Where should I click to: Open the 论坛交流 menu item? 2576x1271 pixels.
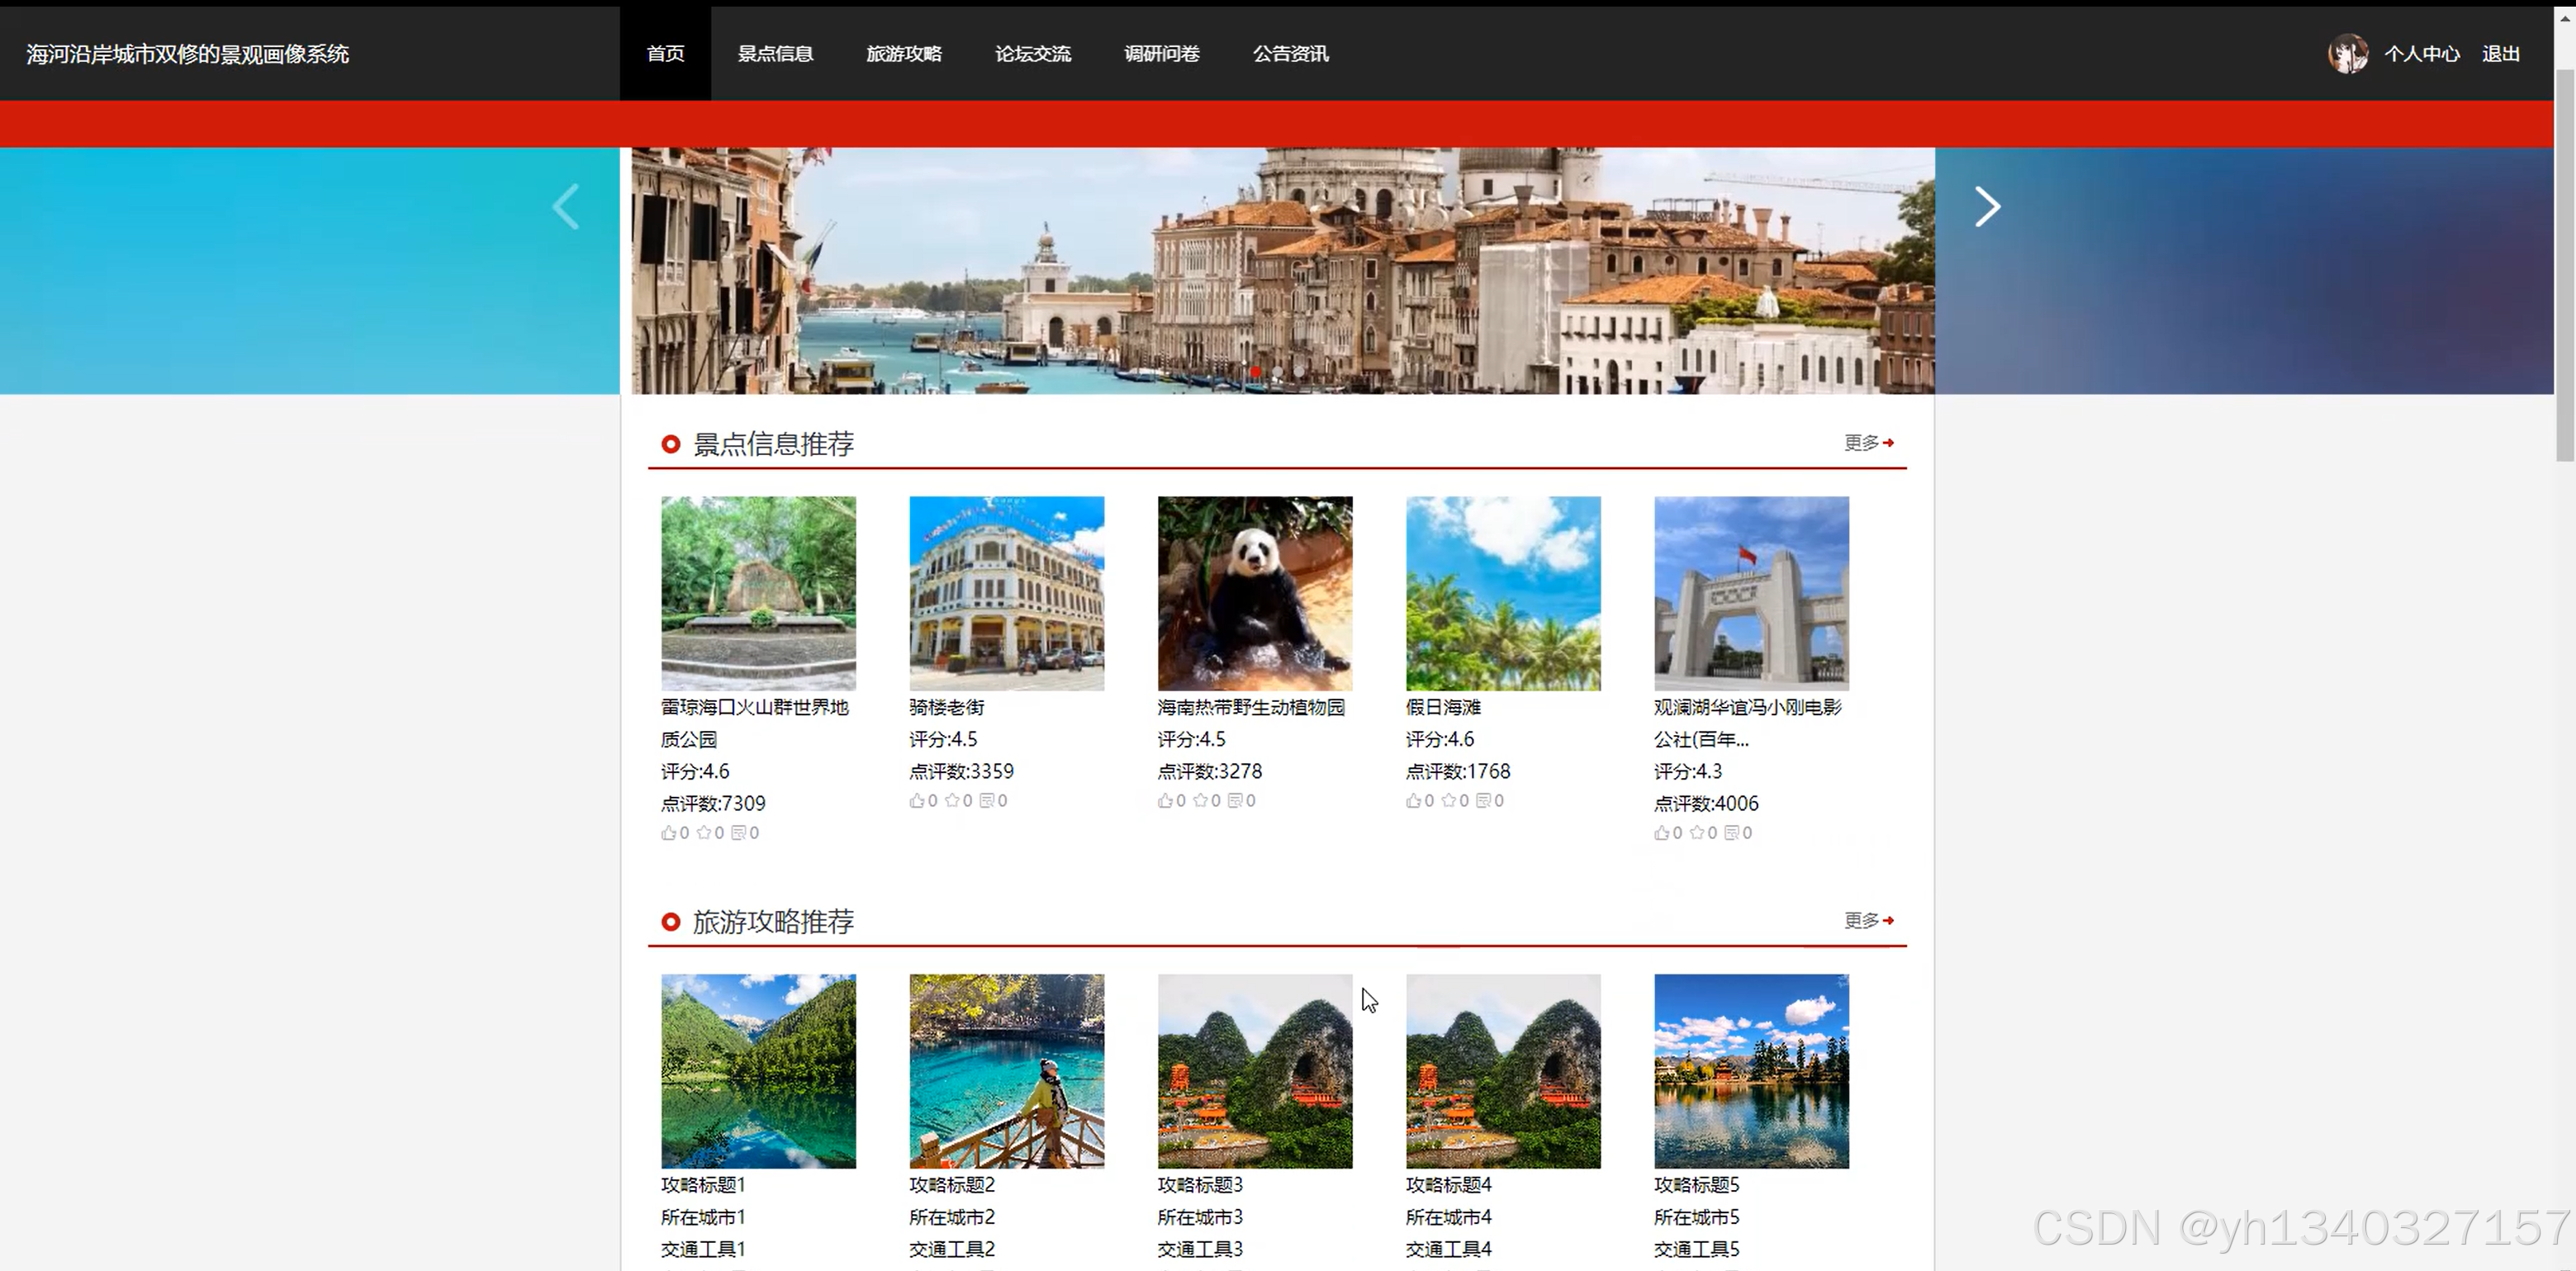click(x=1032, y=54)
